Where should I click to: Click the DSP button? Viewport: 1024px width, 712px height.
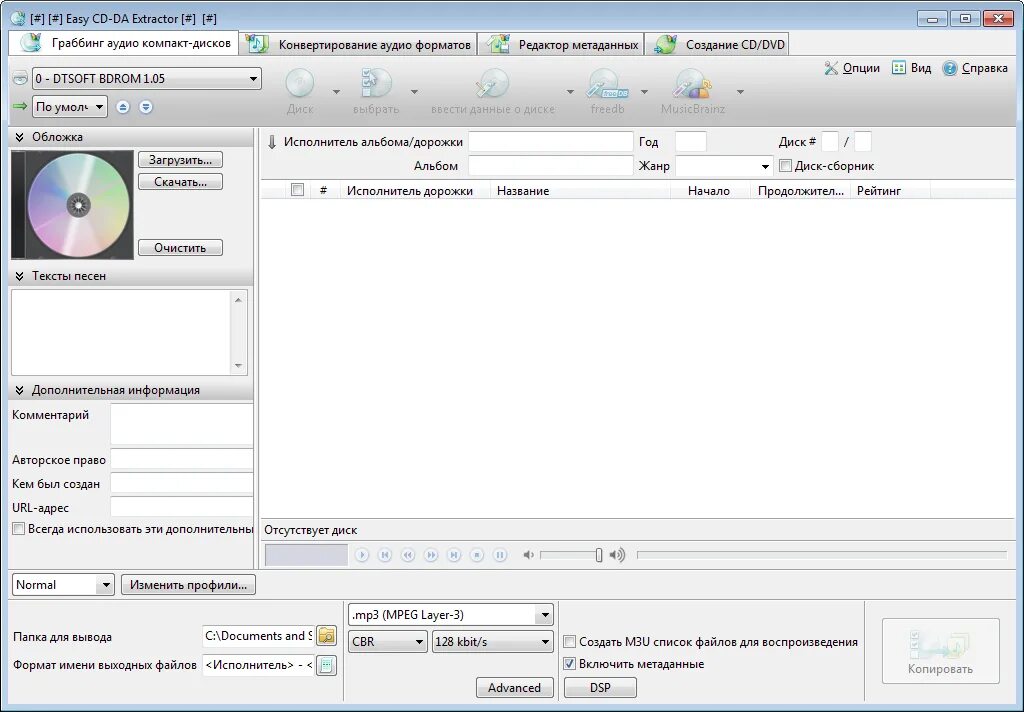(600, 687)
